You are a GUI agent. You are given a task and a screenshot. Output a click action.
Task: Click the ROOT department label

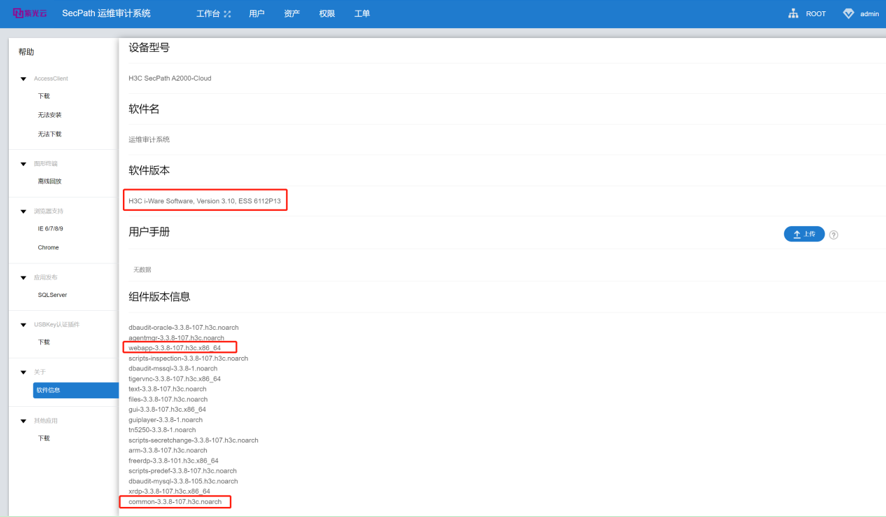click(815, 14)
